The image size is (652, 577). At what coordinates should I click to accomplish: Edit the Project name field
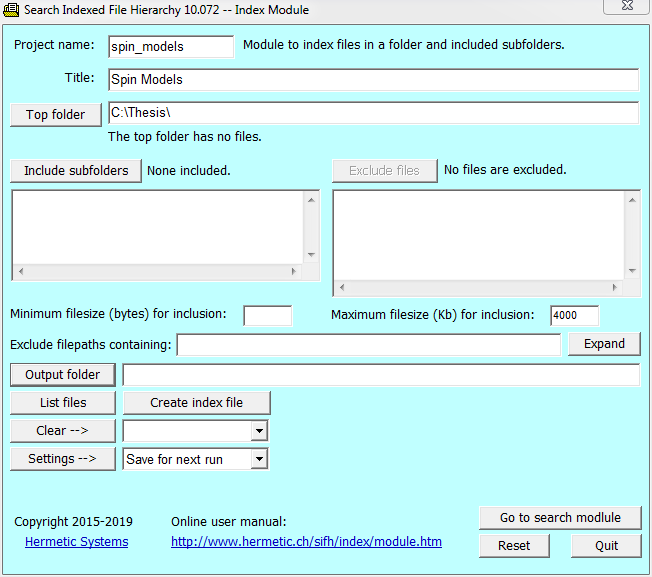point(171,47)
